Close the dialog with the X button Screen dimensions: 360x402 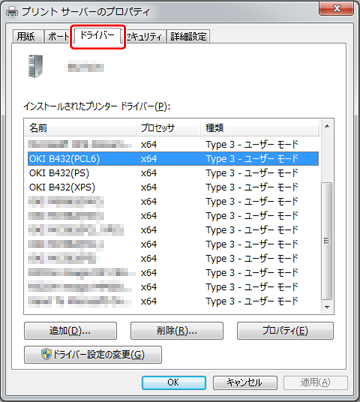(x=336, y=8)
